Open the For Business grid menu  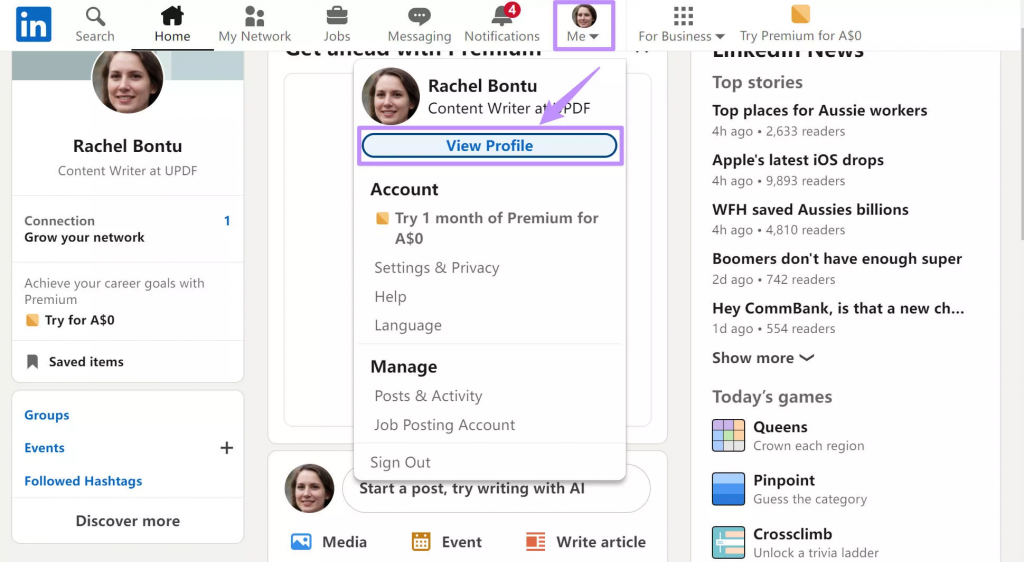pos(682,24)
